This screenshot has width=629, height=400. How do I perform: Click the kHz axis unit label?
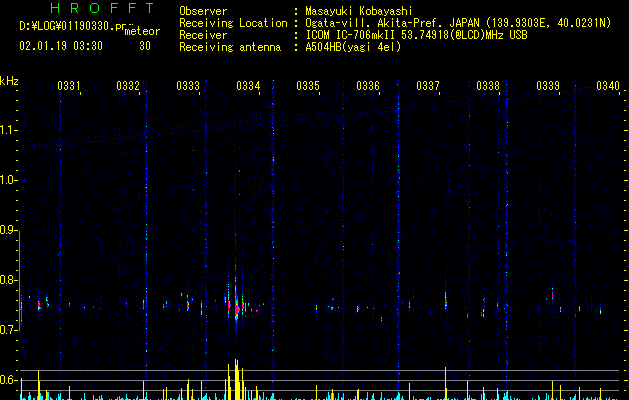(9, 81)
